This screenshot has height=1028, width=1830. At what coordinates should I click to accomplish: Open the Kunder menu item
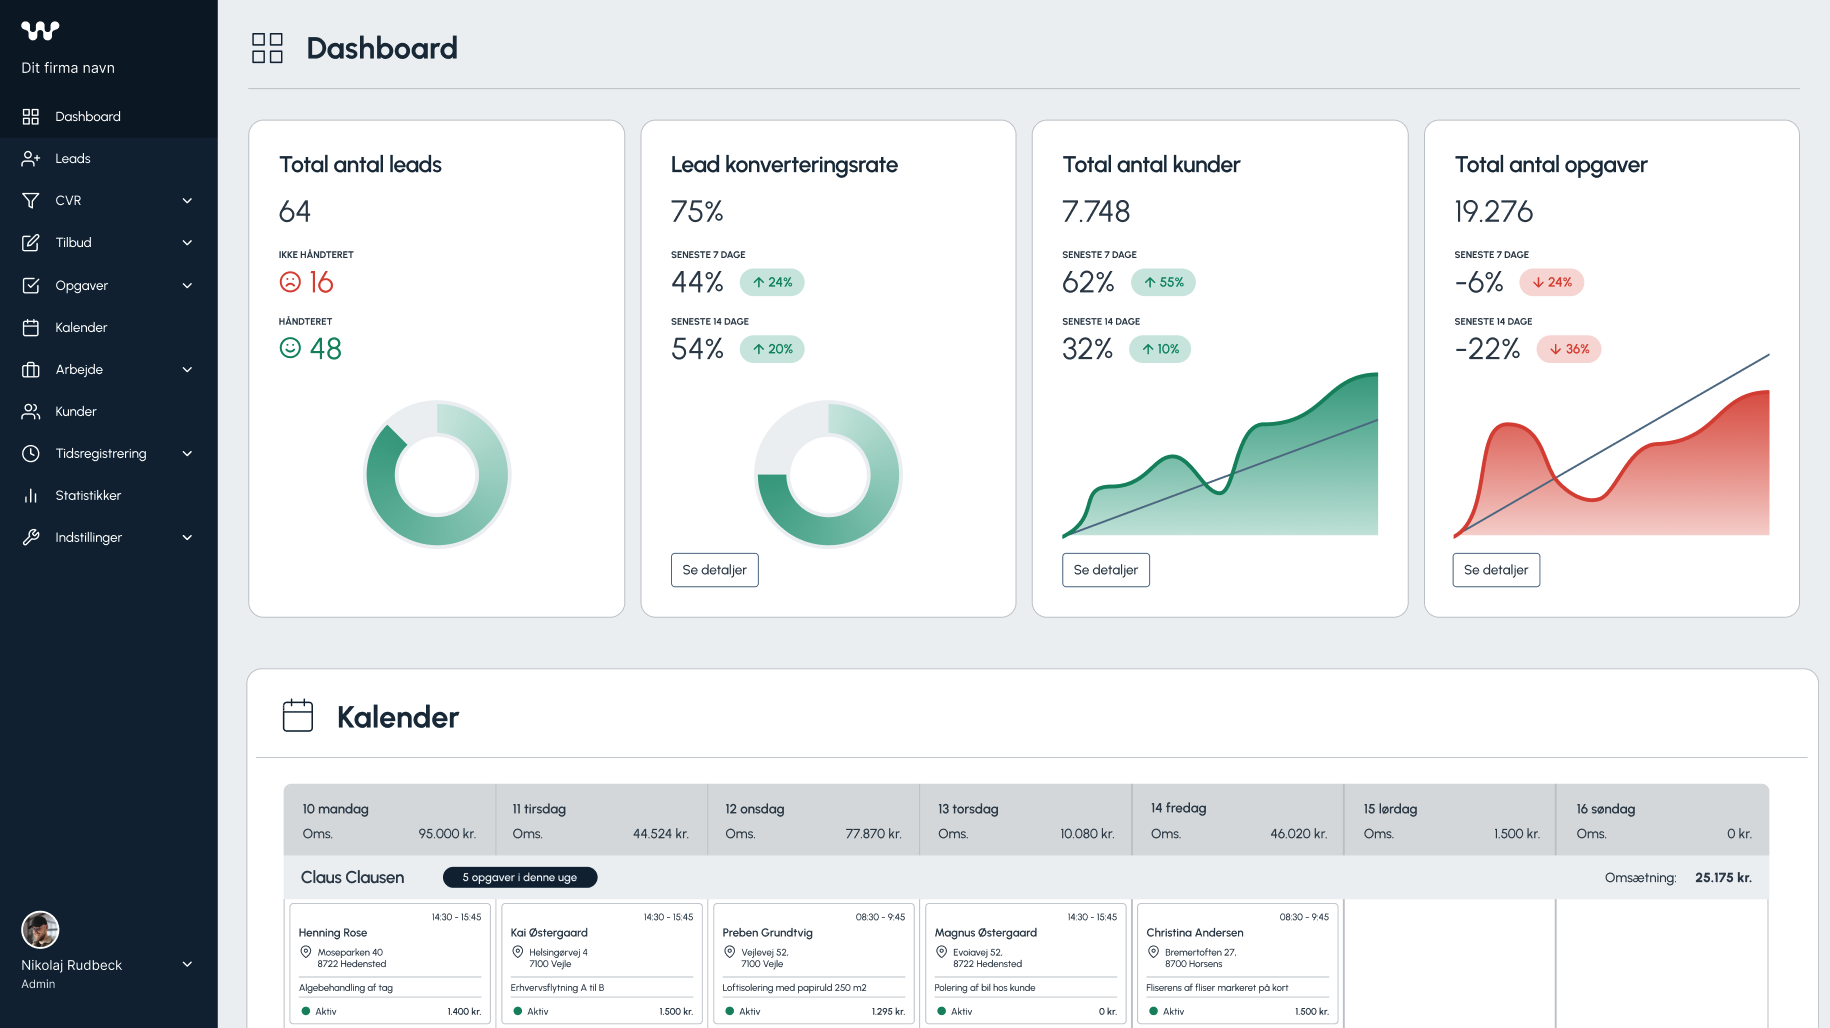coord(76,412)
